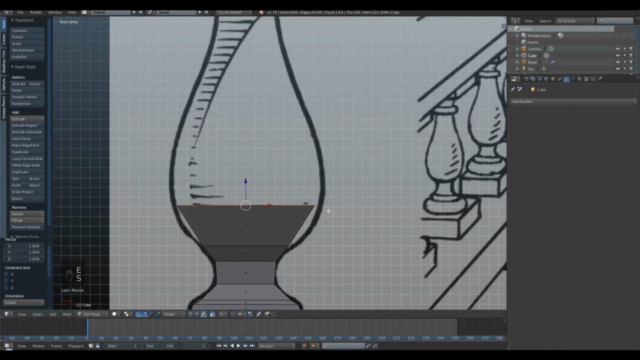The height and width of the screenshot is (360, 640).
Task: Open the World properties tab
Action: tap(546, 79)
